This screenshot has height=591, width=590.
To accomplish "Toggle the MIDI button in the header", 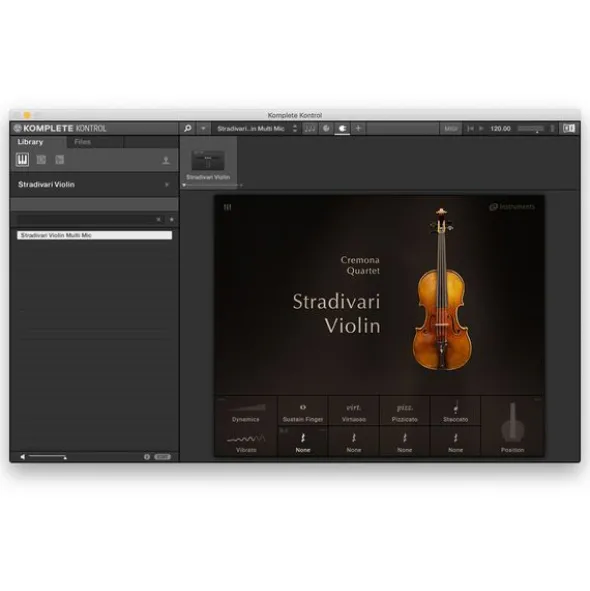I will (x=451, y=129).
